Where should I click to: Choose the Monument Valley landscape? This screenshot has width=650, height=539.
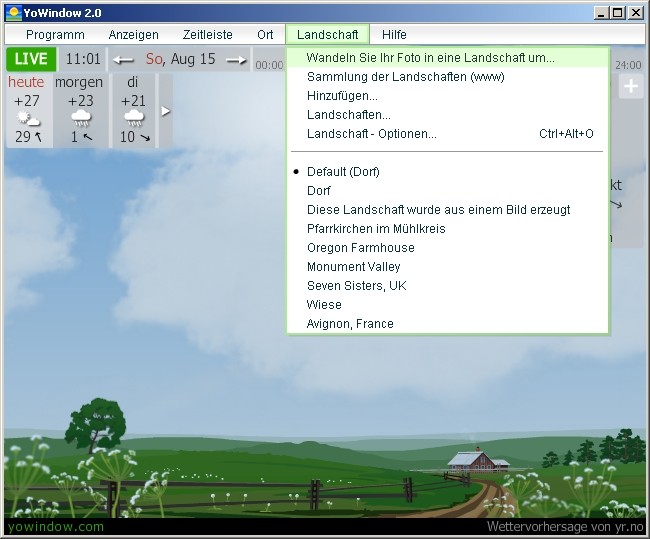pyautogui.click(x=353, y=267)
